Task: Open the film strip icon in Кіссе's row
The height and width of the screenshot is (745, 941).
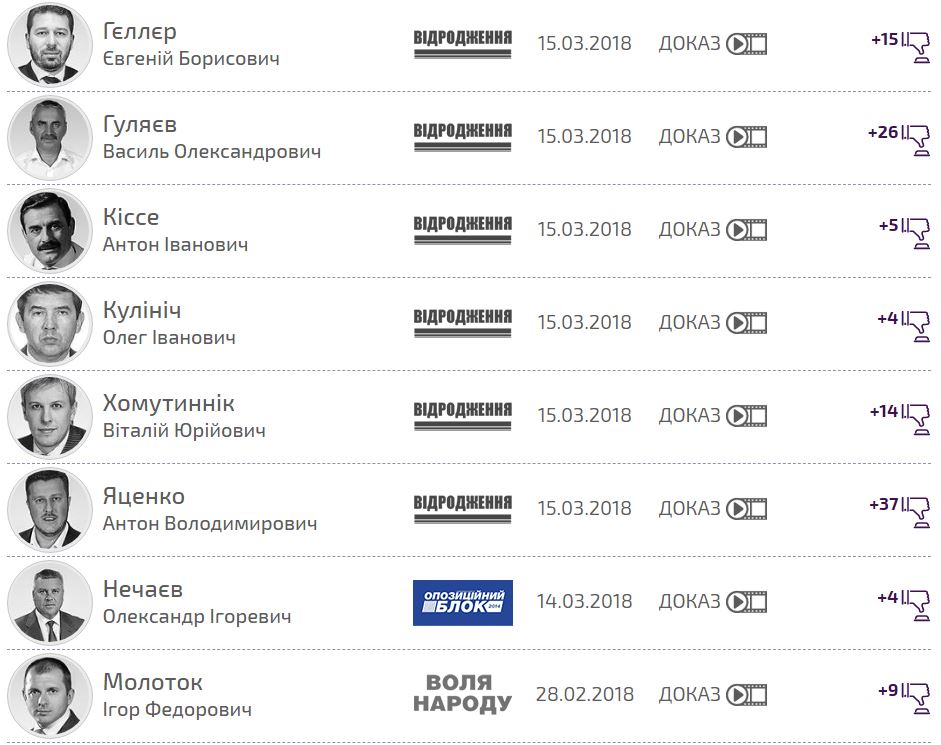Action: [x=744, y=228]
